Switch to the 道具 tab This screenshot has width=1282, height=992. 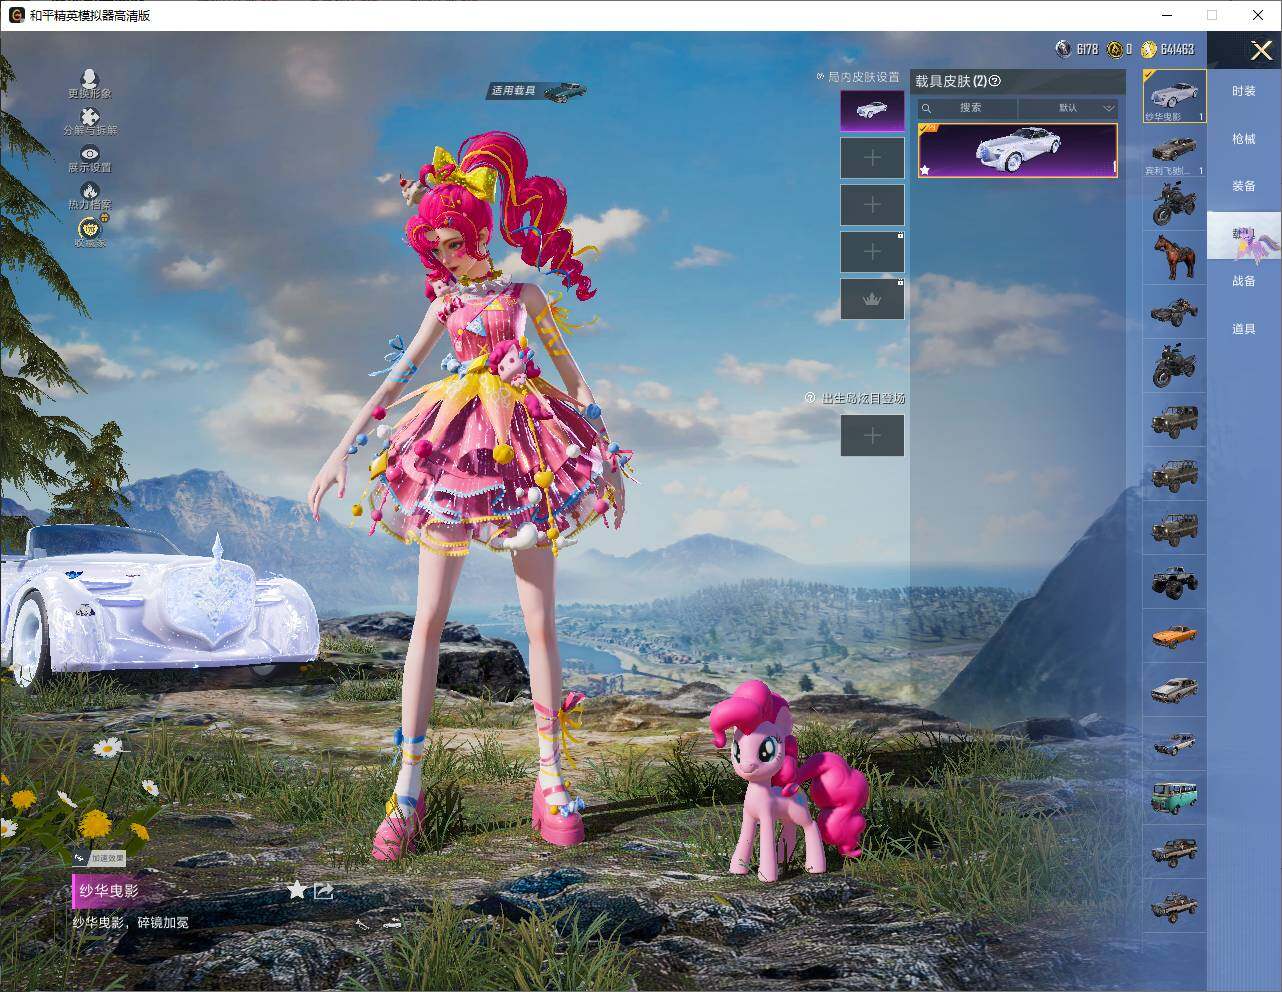click(1244, 329)
